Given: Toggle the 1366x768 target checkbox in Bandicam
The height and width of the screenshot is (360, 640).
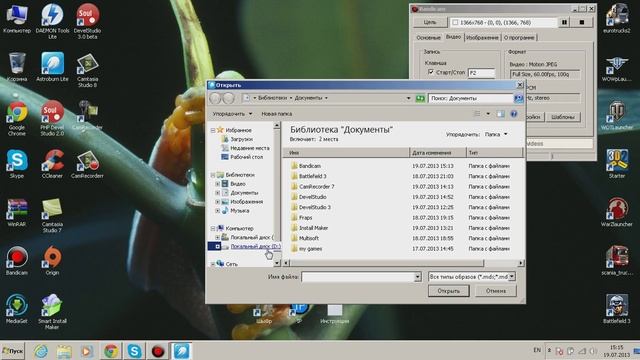Looking at the screenshot, I should (x=456, y=22).
